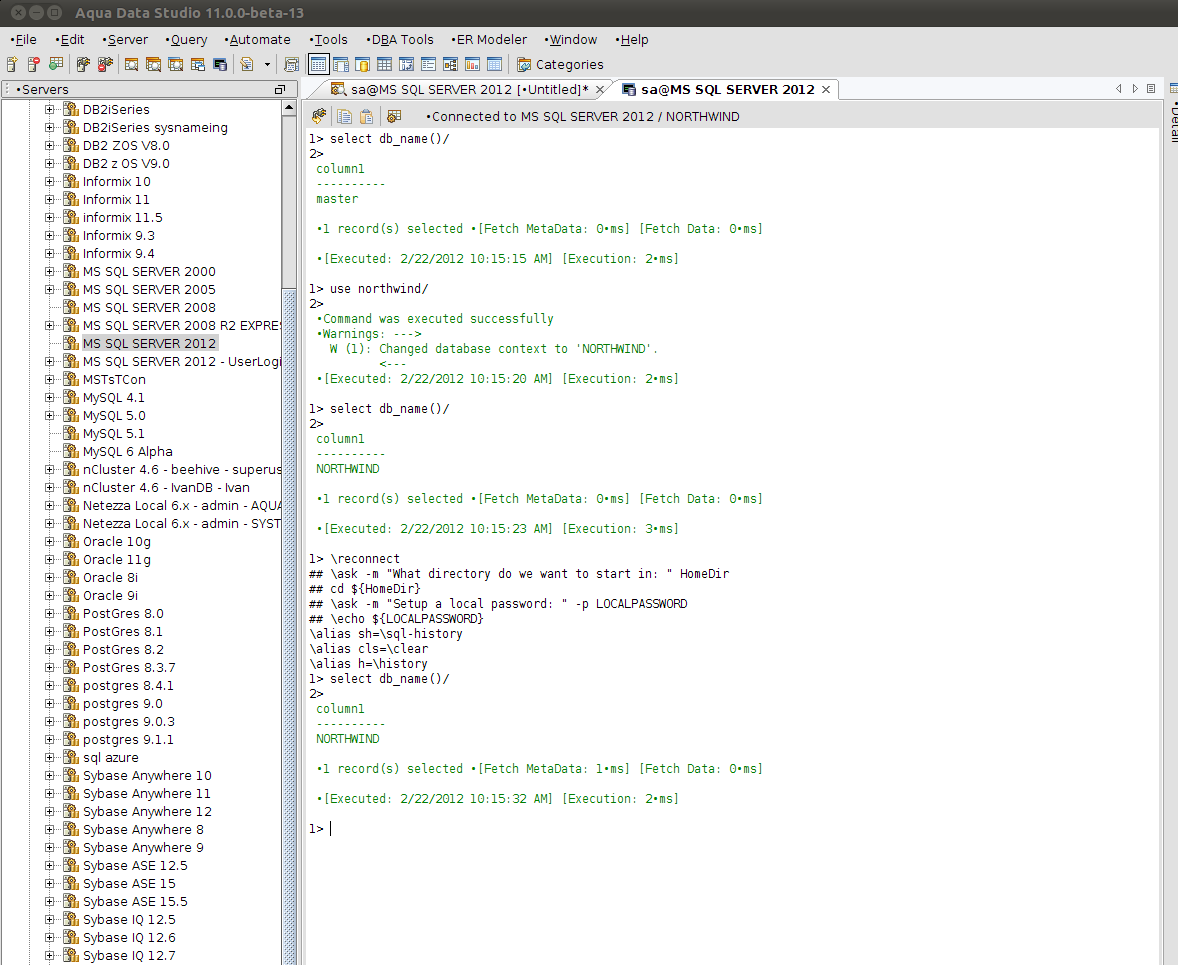The image size is (1178, 965).
Task: Select MySQL 6 Alpha in the tree
Action: (x=128, y=452)
